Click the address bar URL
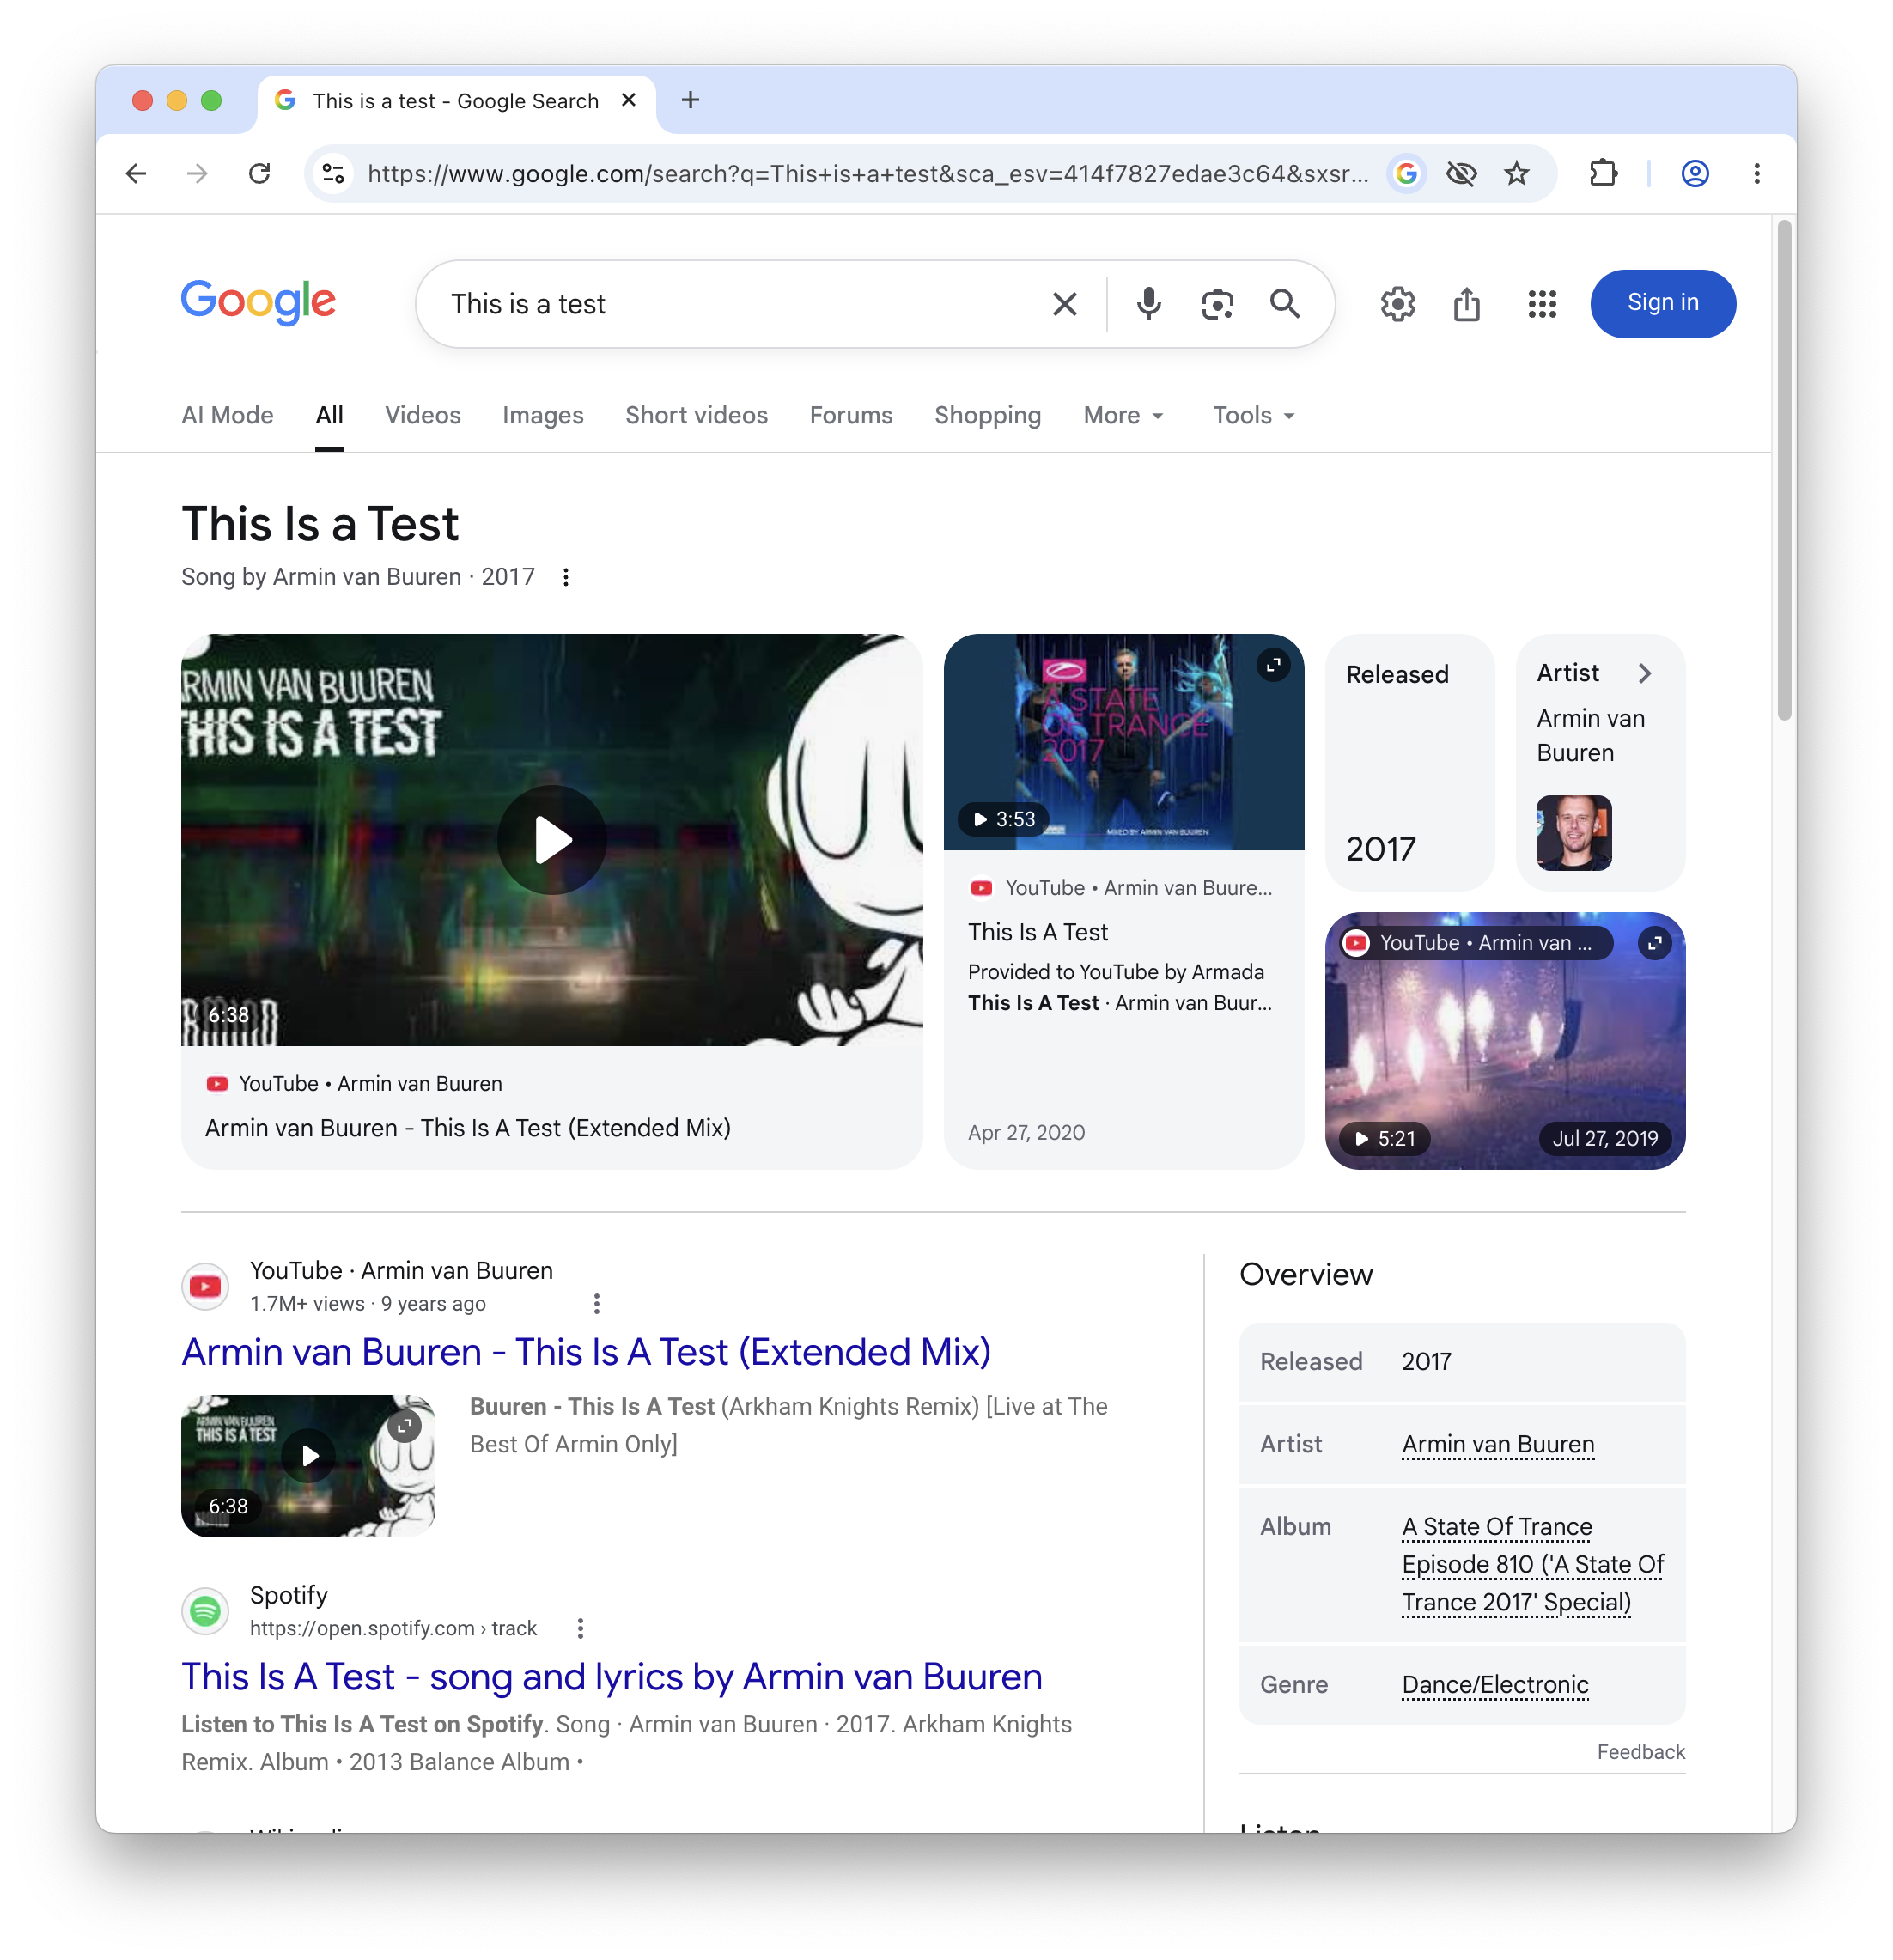1893x1960 pixels. 868,174
